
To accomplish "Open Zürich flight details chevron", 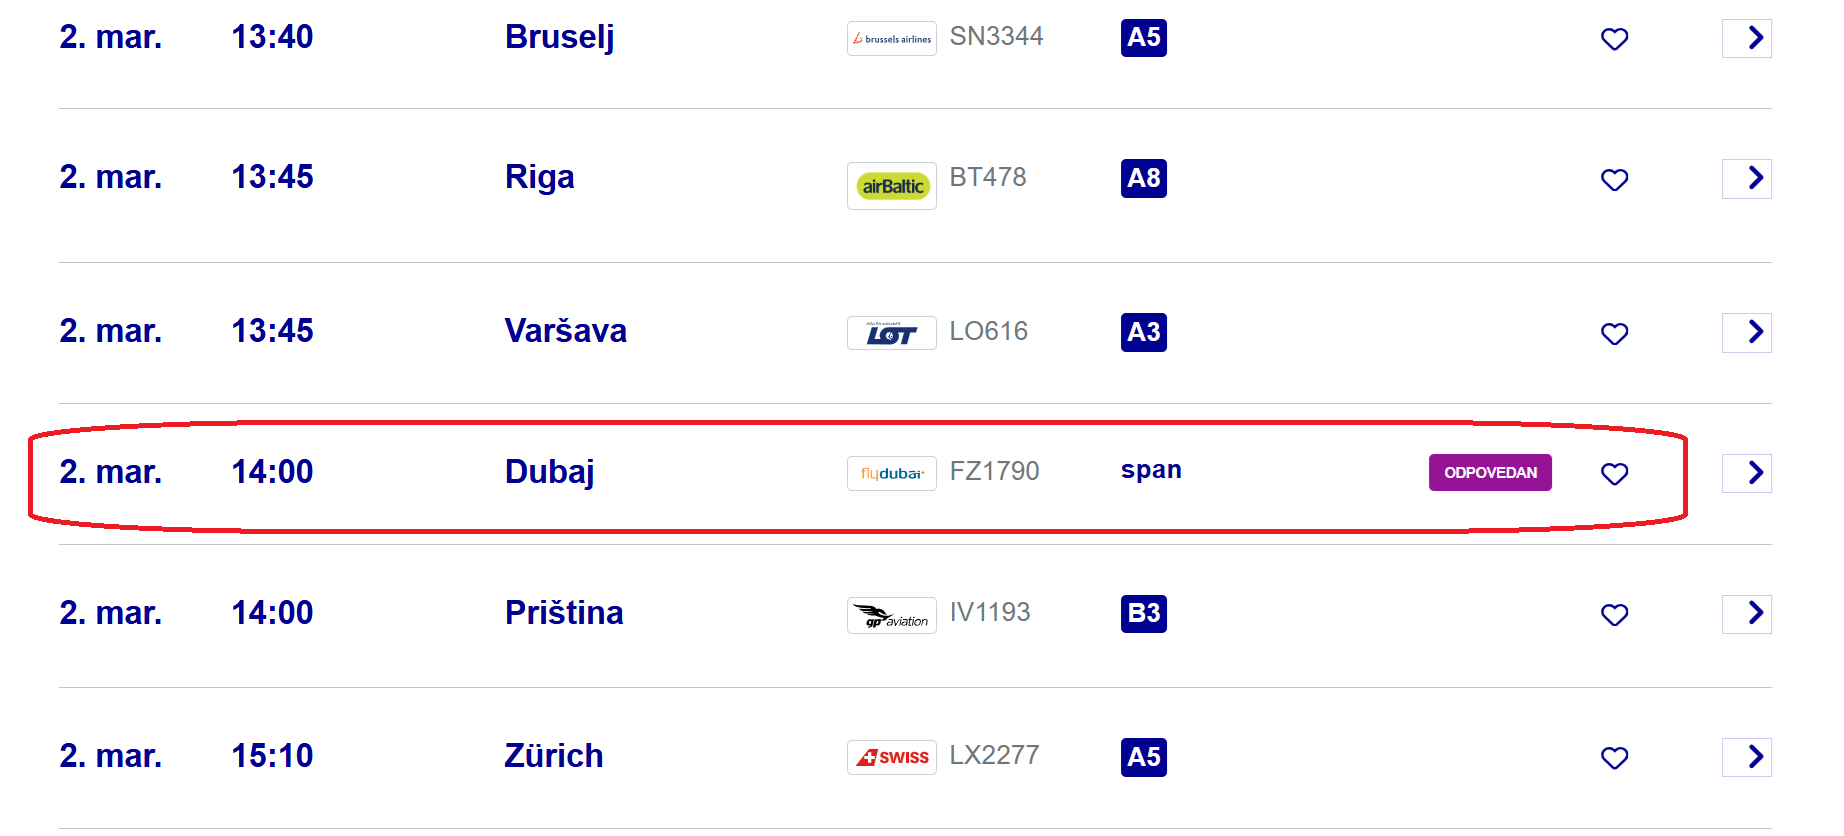I will point(1746,757).
